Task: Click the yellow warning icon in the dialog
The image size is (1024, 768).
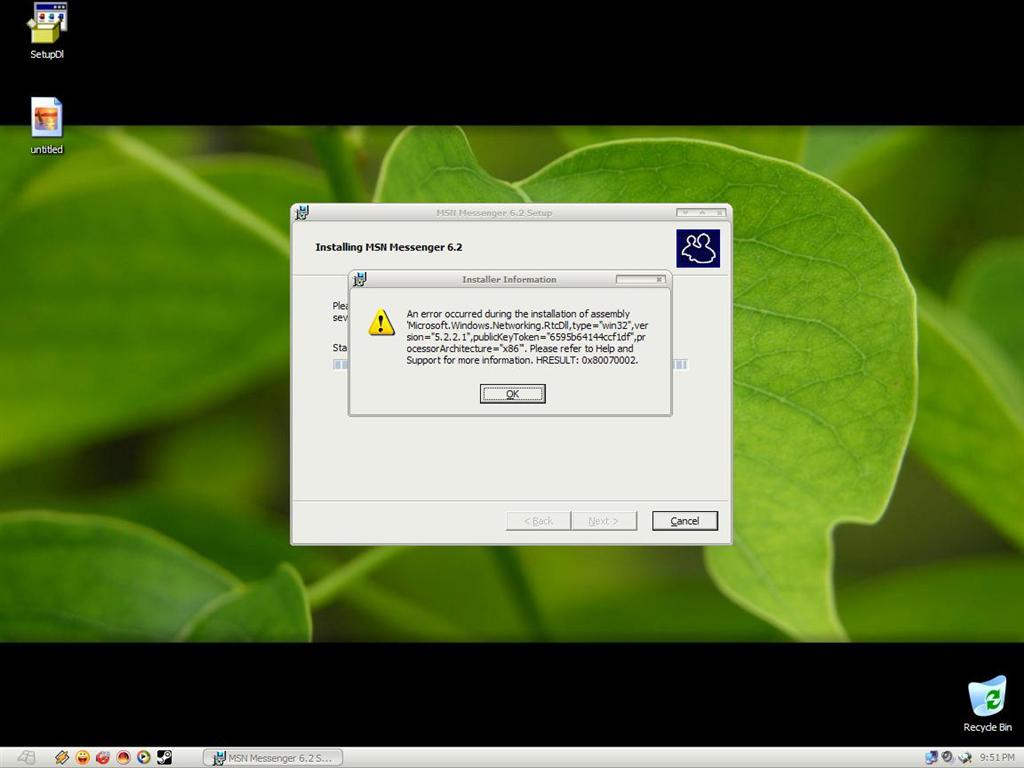Action: 381,323
